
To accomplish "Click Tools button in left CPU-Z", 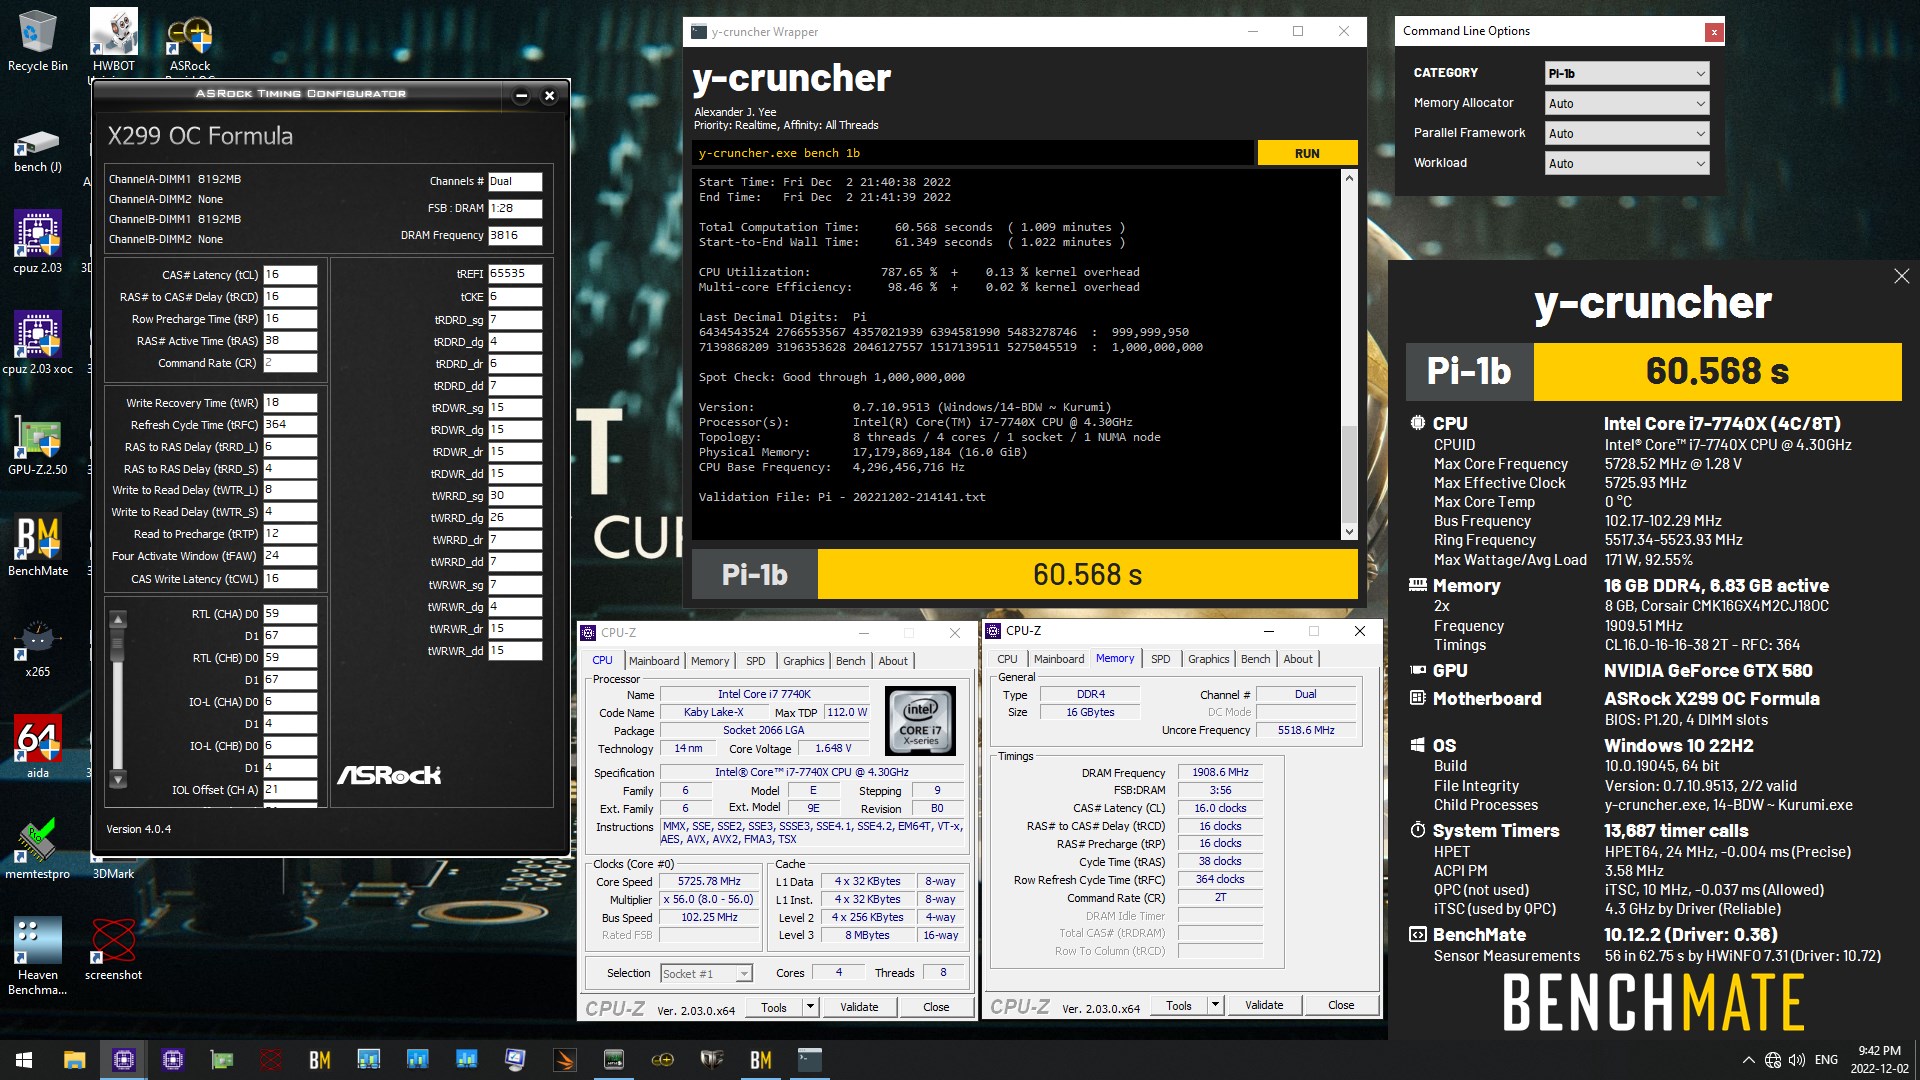I will coord(774,1007).
